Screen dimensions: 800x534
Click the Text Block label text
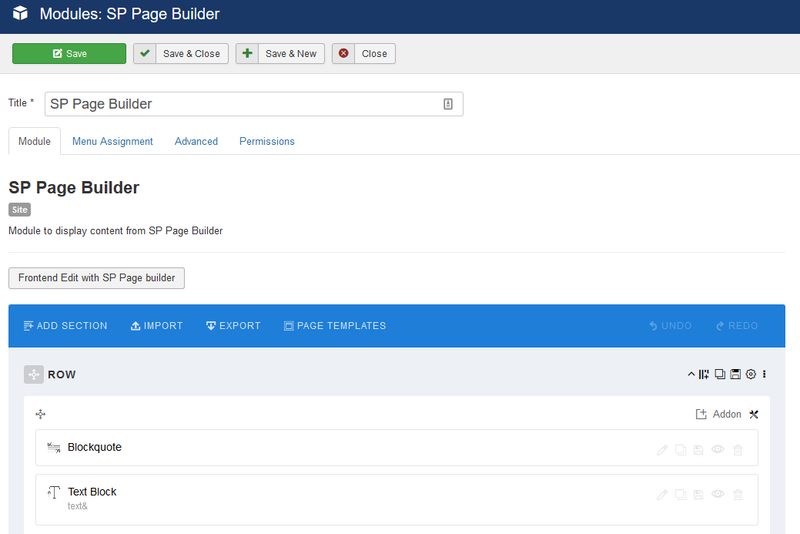click(x=92, y=492)
